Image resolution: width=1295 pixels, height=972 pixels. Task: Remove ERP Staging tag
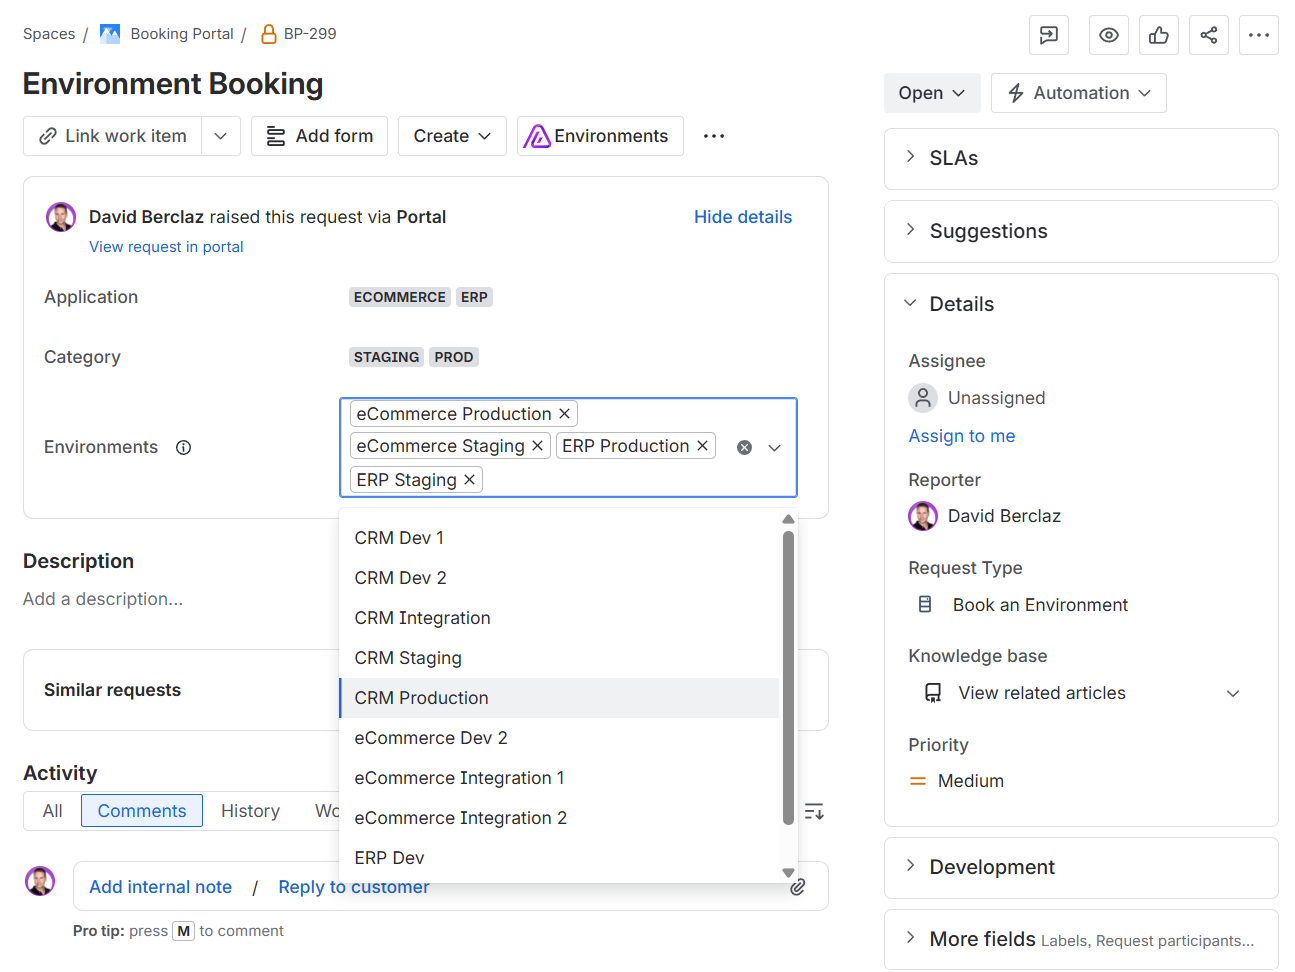click(469, 480)
